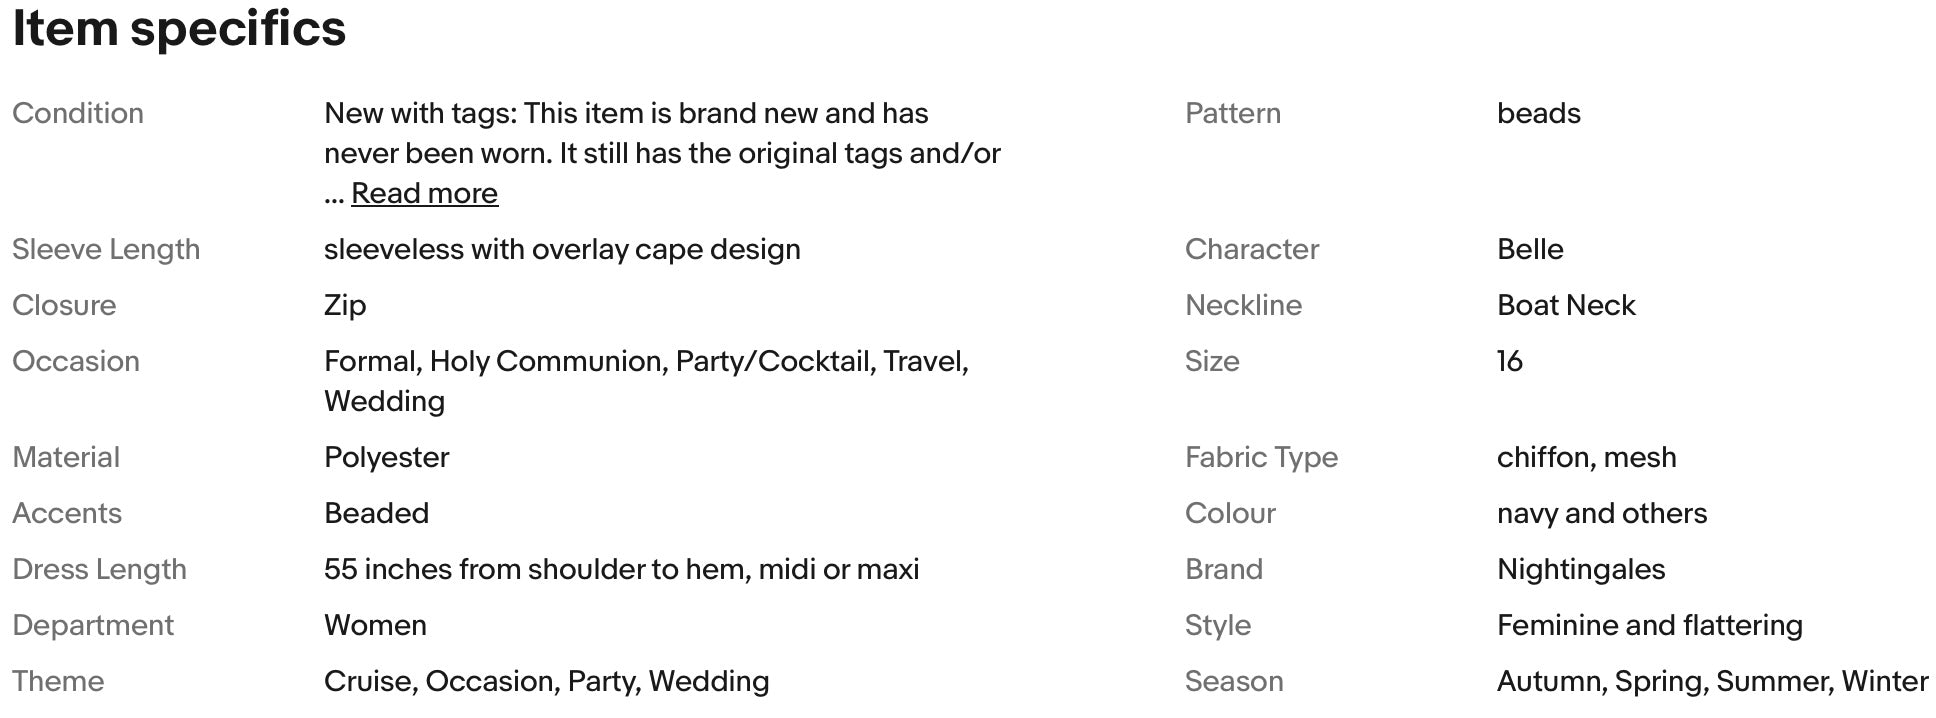Screen dimensions: 1936x718
Task: Select the 55 inches dress length text
Action: click(x=621, y=569)
